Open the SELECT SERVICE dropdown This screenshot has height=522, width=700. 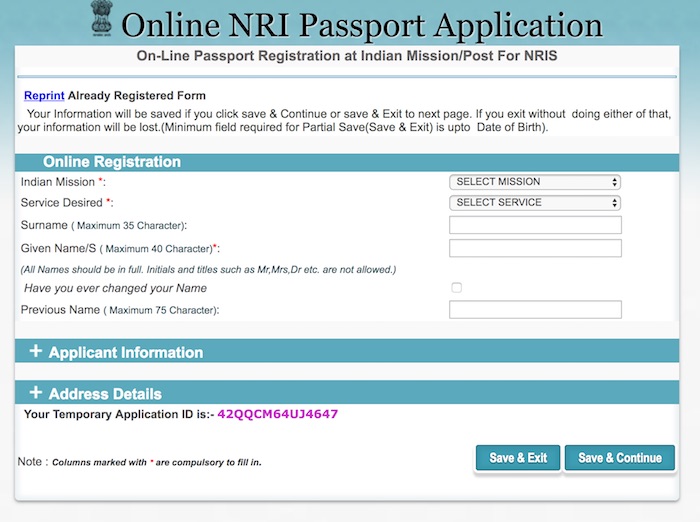(x=535, y=203)
